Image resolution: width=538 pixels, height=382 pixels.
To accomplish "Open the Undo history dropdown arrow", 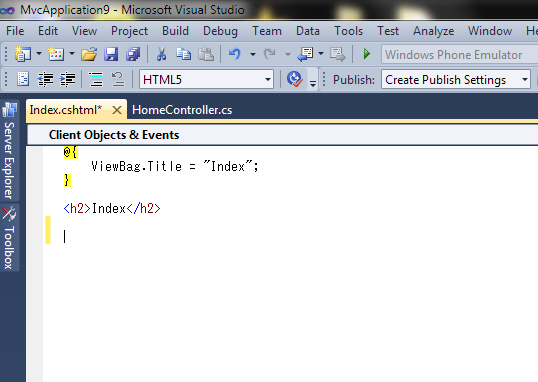I will tap(253, 54).
